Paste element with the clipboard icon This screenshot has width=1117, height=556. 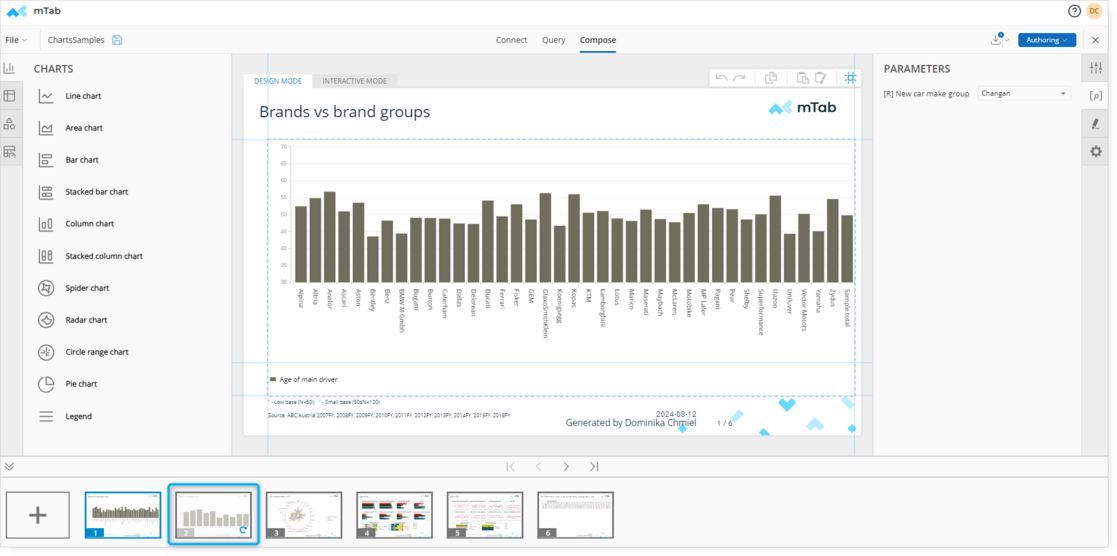click(x=802, y=78)
